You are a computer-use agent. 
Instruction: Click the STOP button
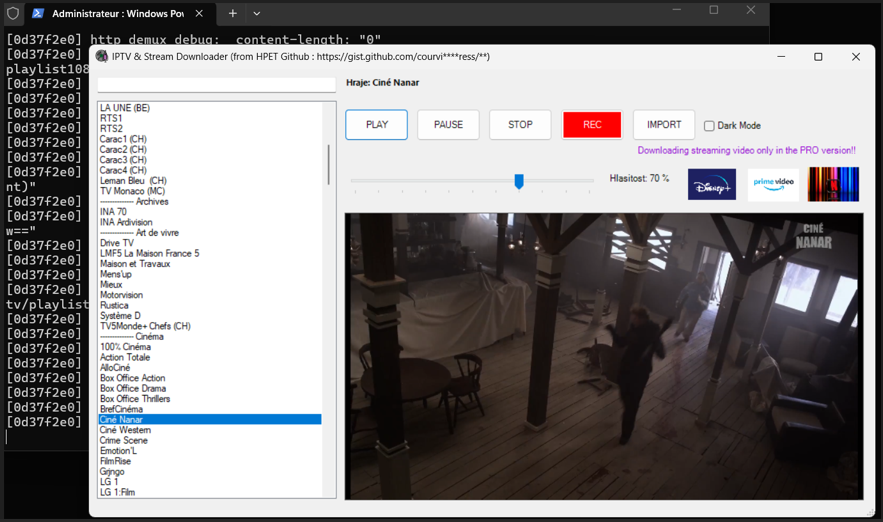click(x=520, y=124)
